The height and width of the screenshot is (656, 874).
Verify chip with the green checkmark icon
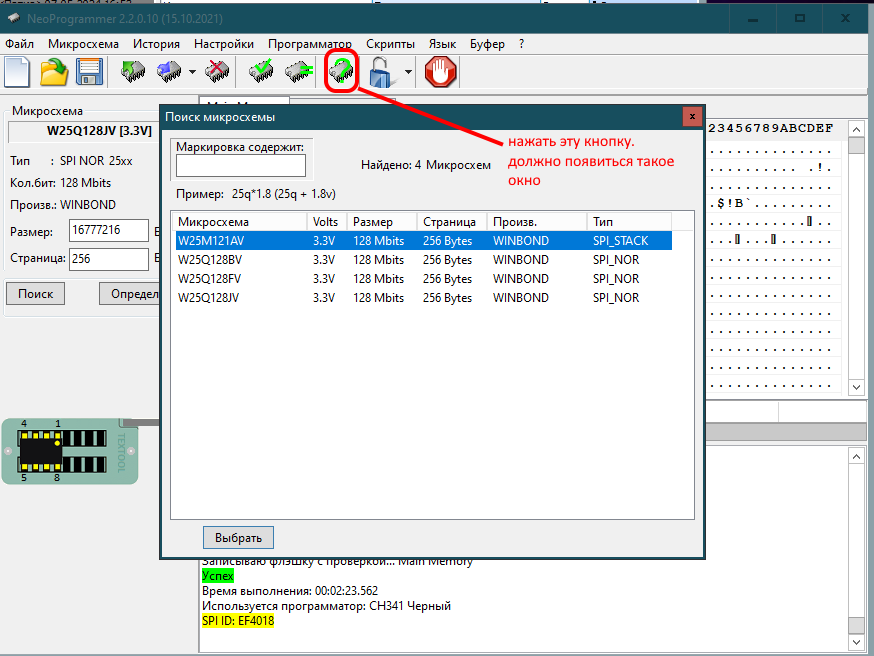coord(261,72)
